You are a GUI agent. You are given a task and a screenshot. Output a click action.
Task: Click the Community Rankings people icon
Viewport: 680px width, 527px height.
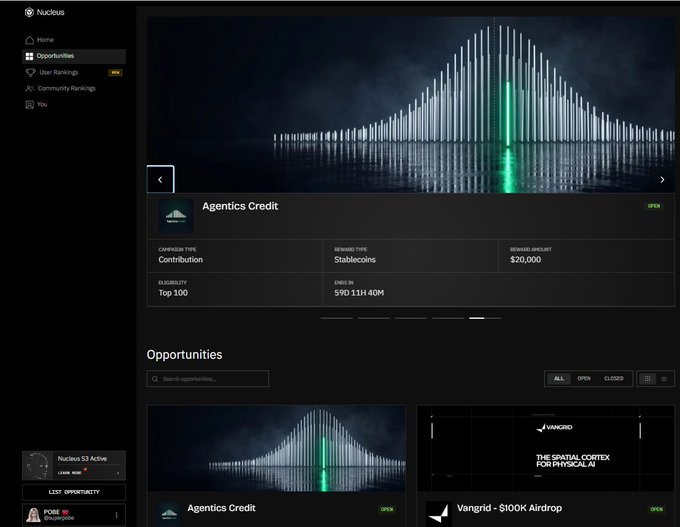29,88
